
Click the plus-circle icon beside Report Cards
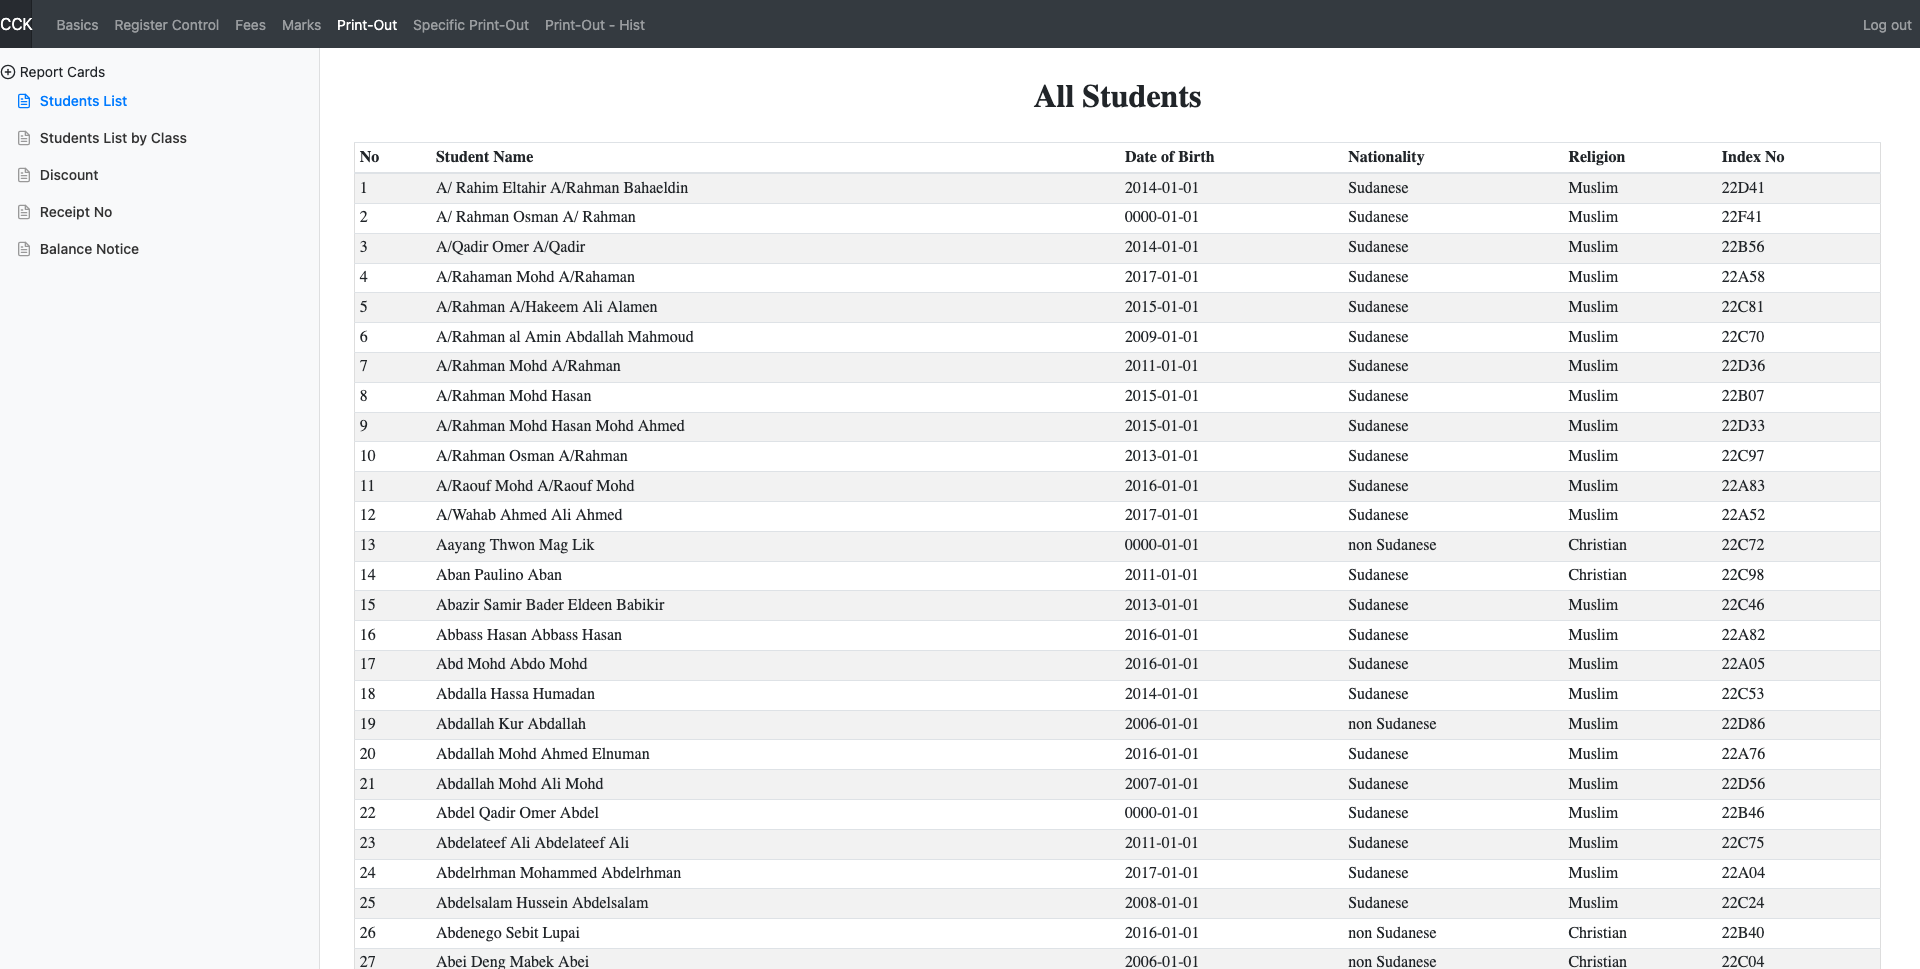[x=8, y=72]
